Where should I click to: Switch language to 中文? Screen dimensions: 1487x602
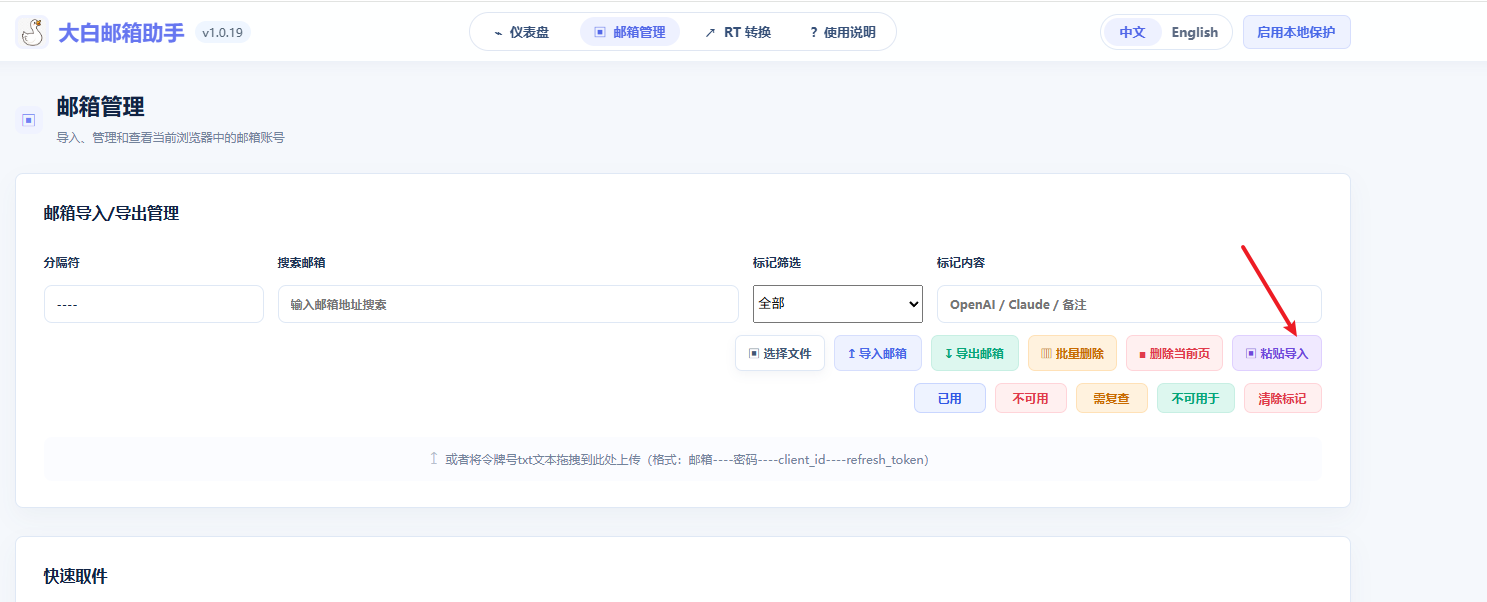pyautogui.click(x=1132, y=32)
